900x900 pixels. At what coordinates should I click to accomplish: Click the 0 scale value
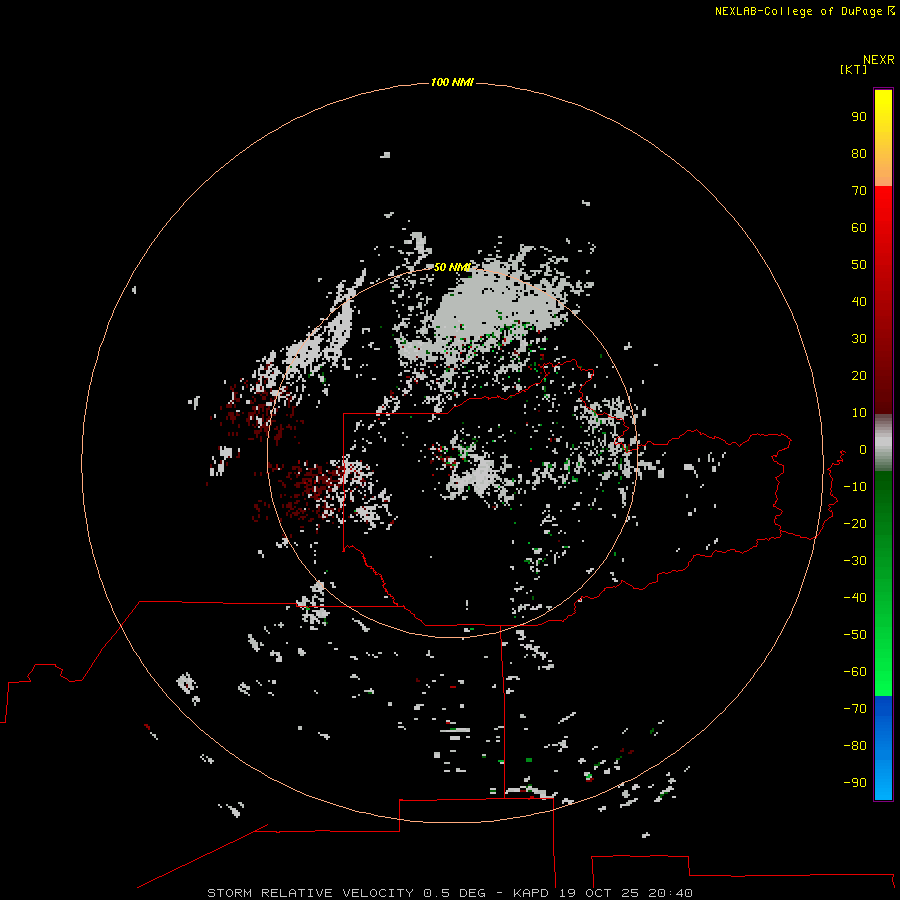click(863, 450)
